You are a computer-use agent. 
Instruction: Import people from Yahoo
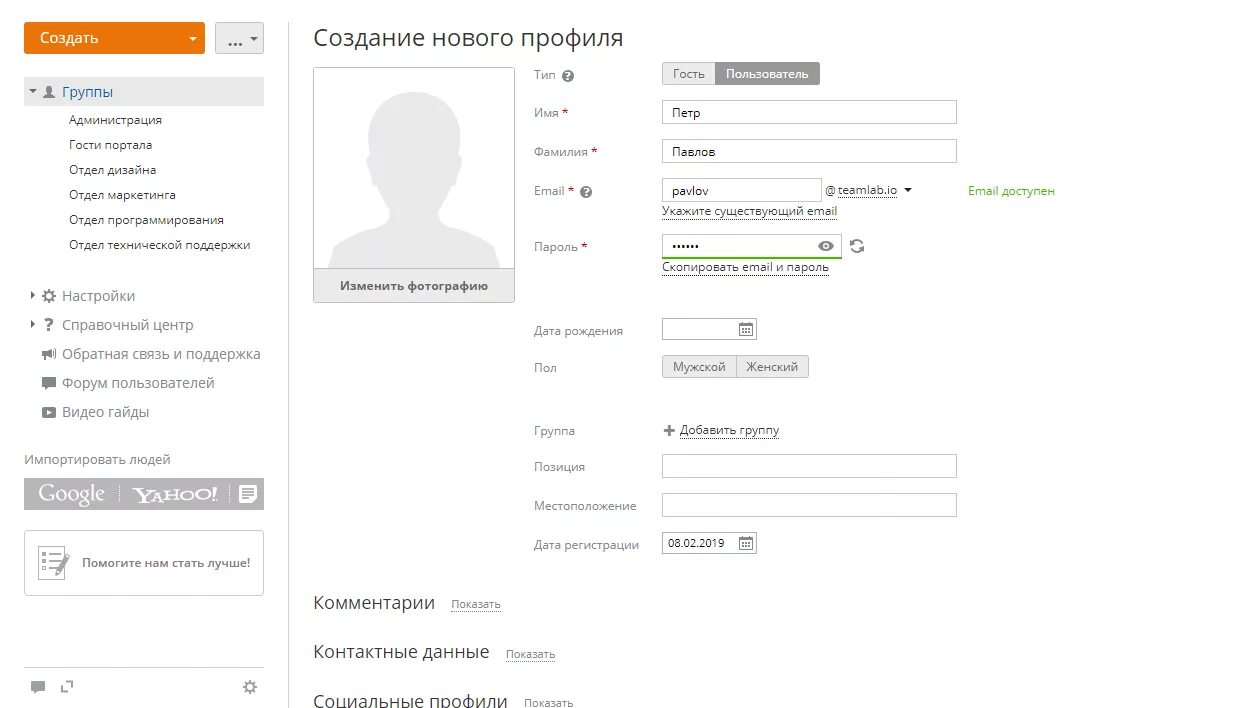pos(175,494)
